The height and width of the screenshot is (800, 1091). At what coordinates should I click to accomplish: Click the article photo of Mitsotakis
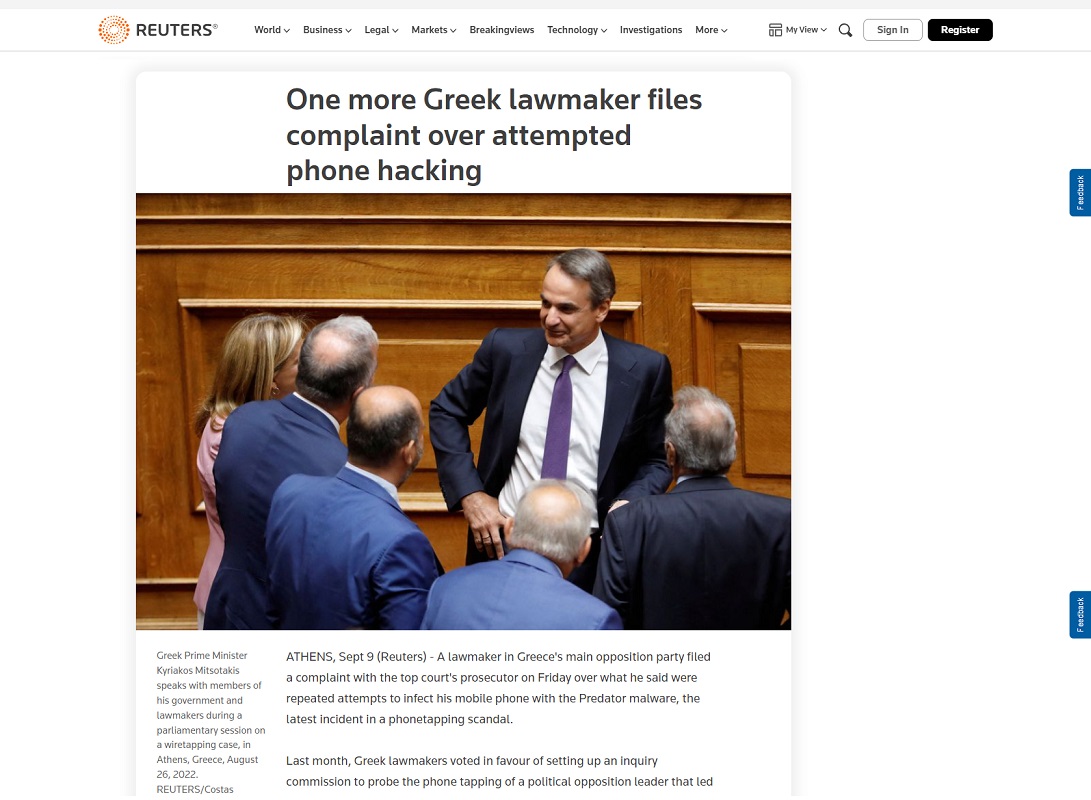click(463, 412)
